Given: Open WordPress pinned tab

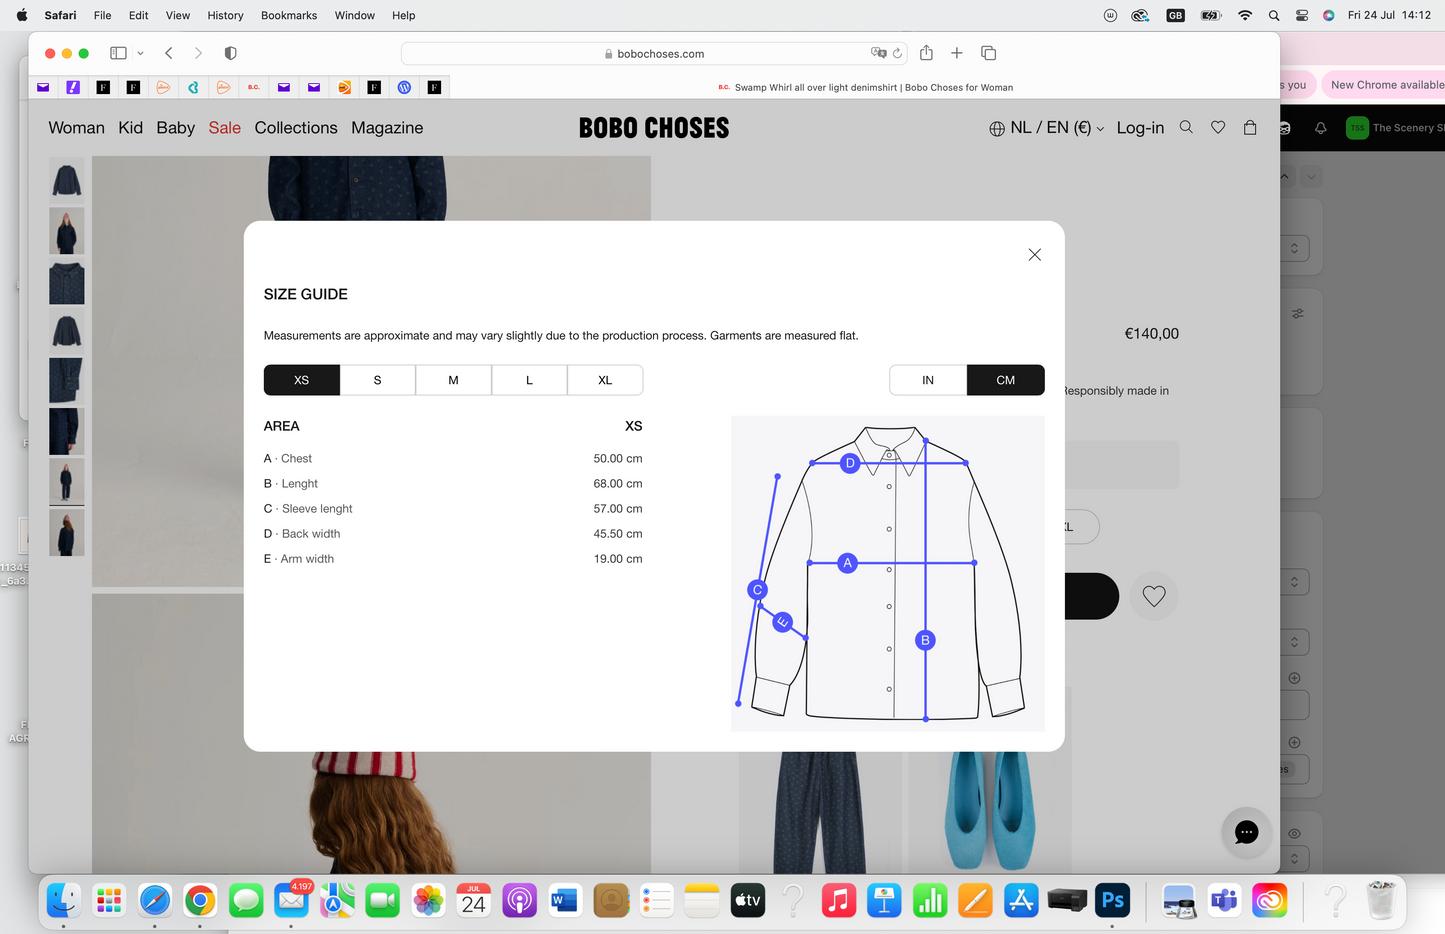Looking at the screenshot, I should [404, 88].
